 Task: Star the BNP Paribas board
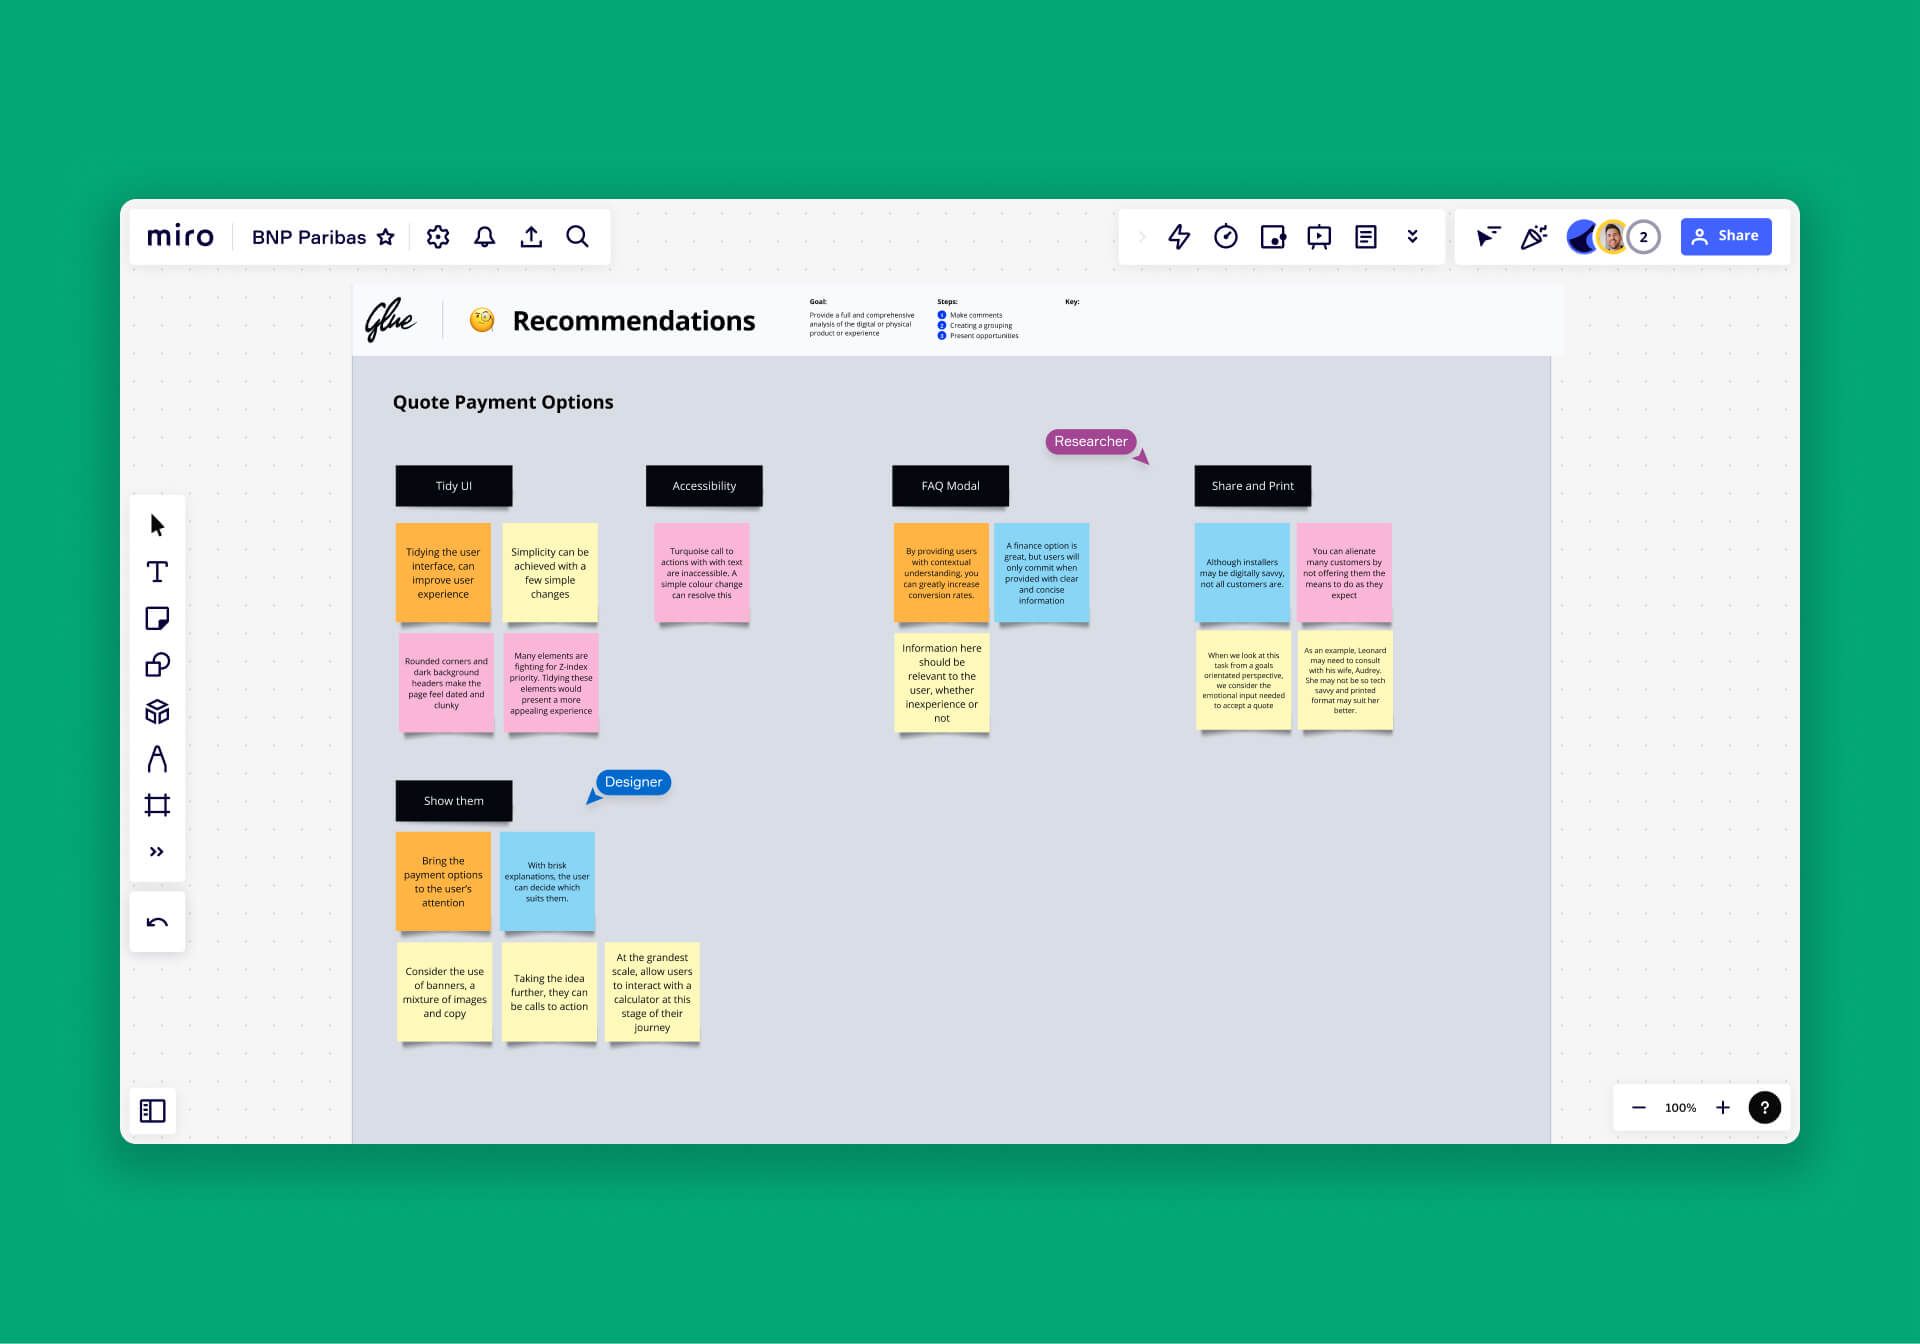(386, 237)
